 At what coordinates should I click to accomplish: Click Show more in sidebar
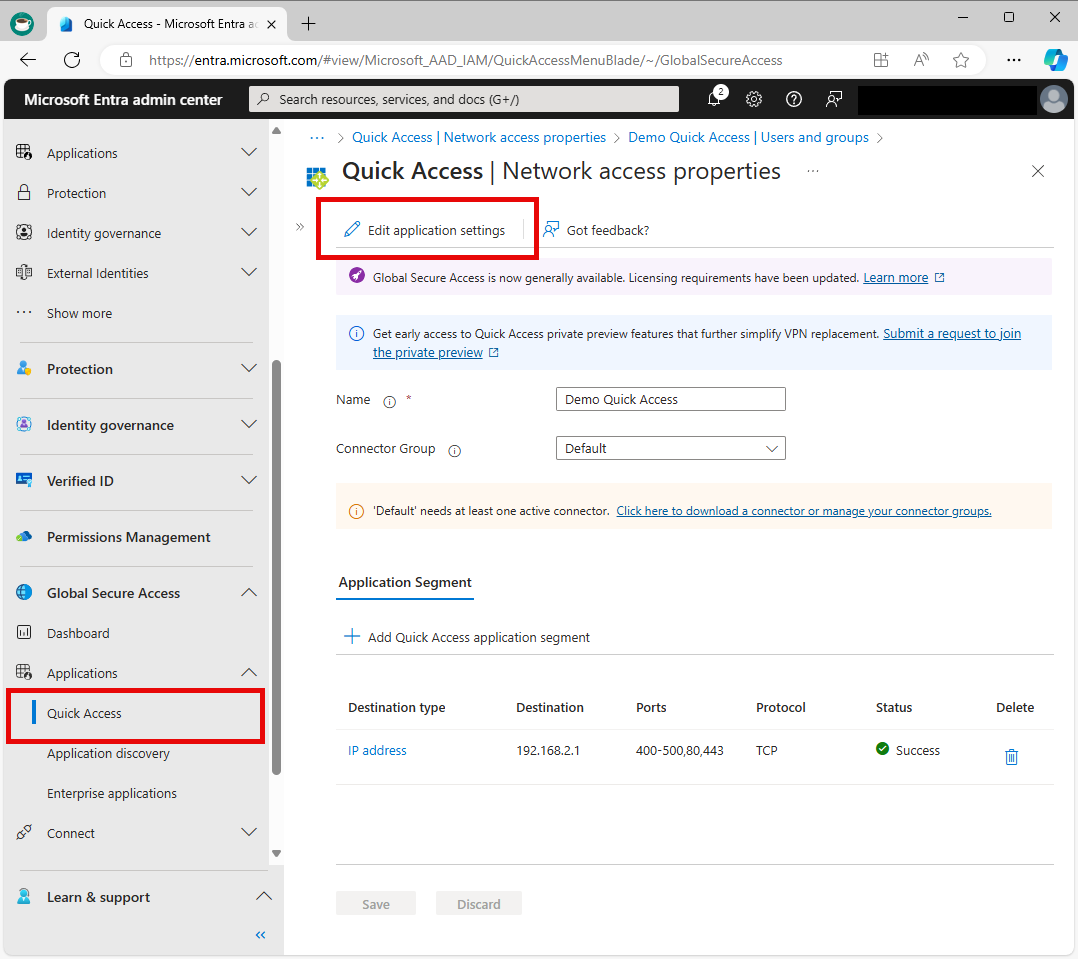point(79,313)
